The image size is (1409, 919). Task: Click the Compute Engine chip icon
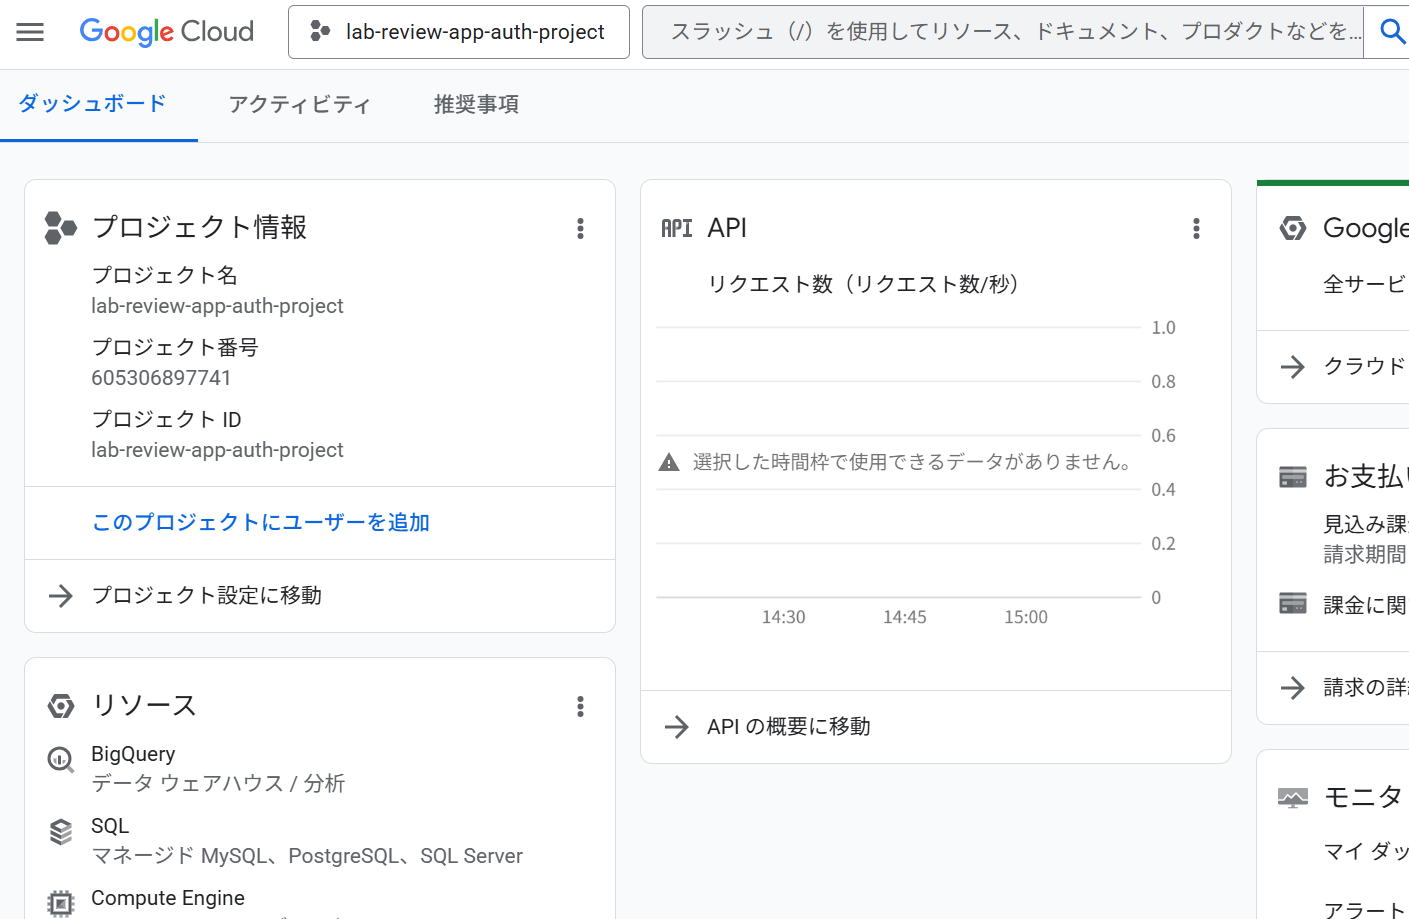click(61, 904)
